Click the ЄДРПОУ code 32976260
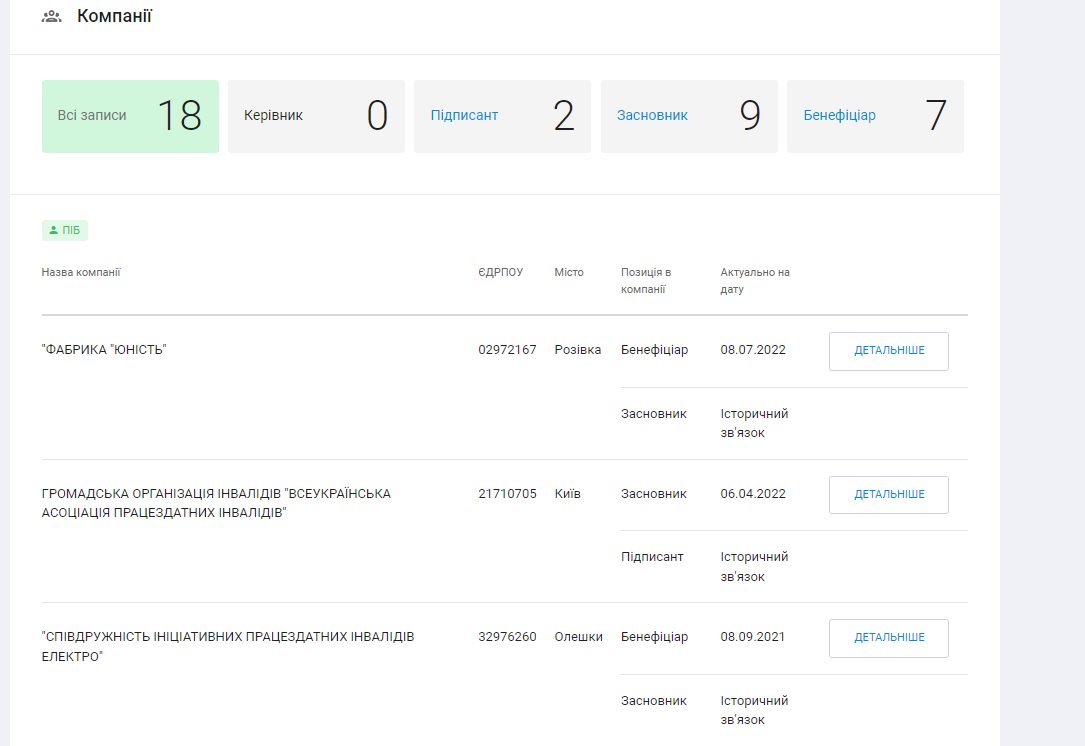This screenshot has height=746, width=1085. [507, 637]
